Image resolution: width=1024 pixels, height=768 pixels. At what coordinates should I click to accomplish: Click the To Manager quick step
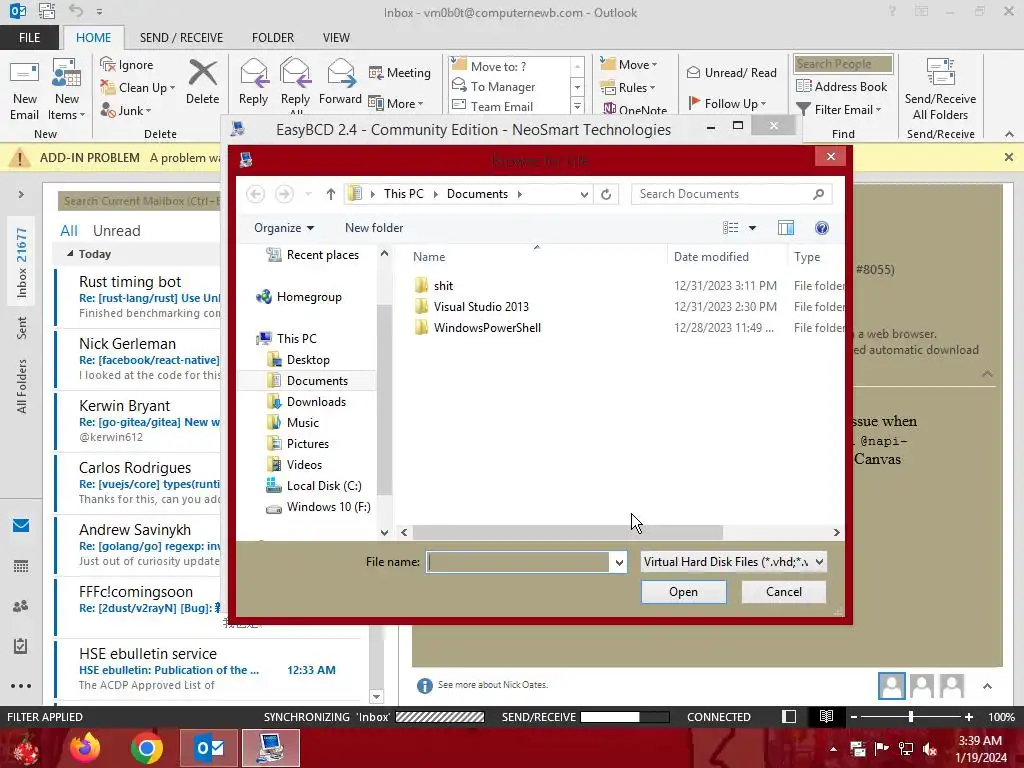(x=503, y=87)
